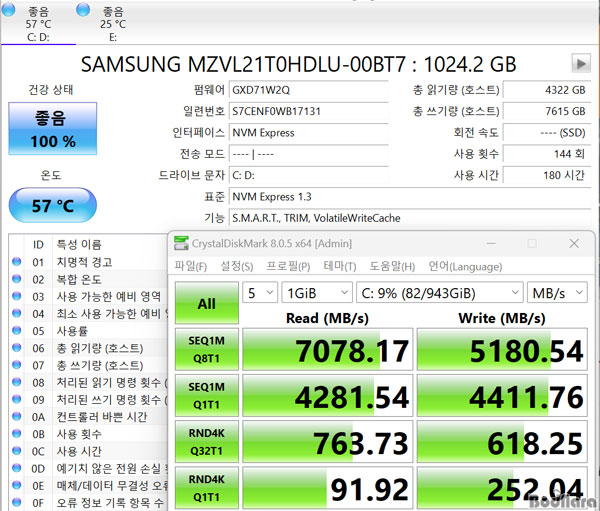The width and height of the screenshot is (600, 511).
Task: Open the 테마(T) menu
Action: 340,266
